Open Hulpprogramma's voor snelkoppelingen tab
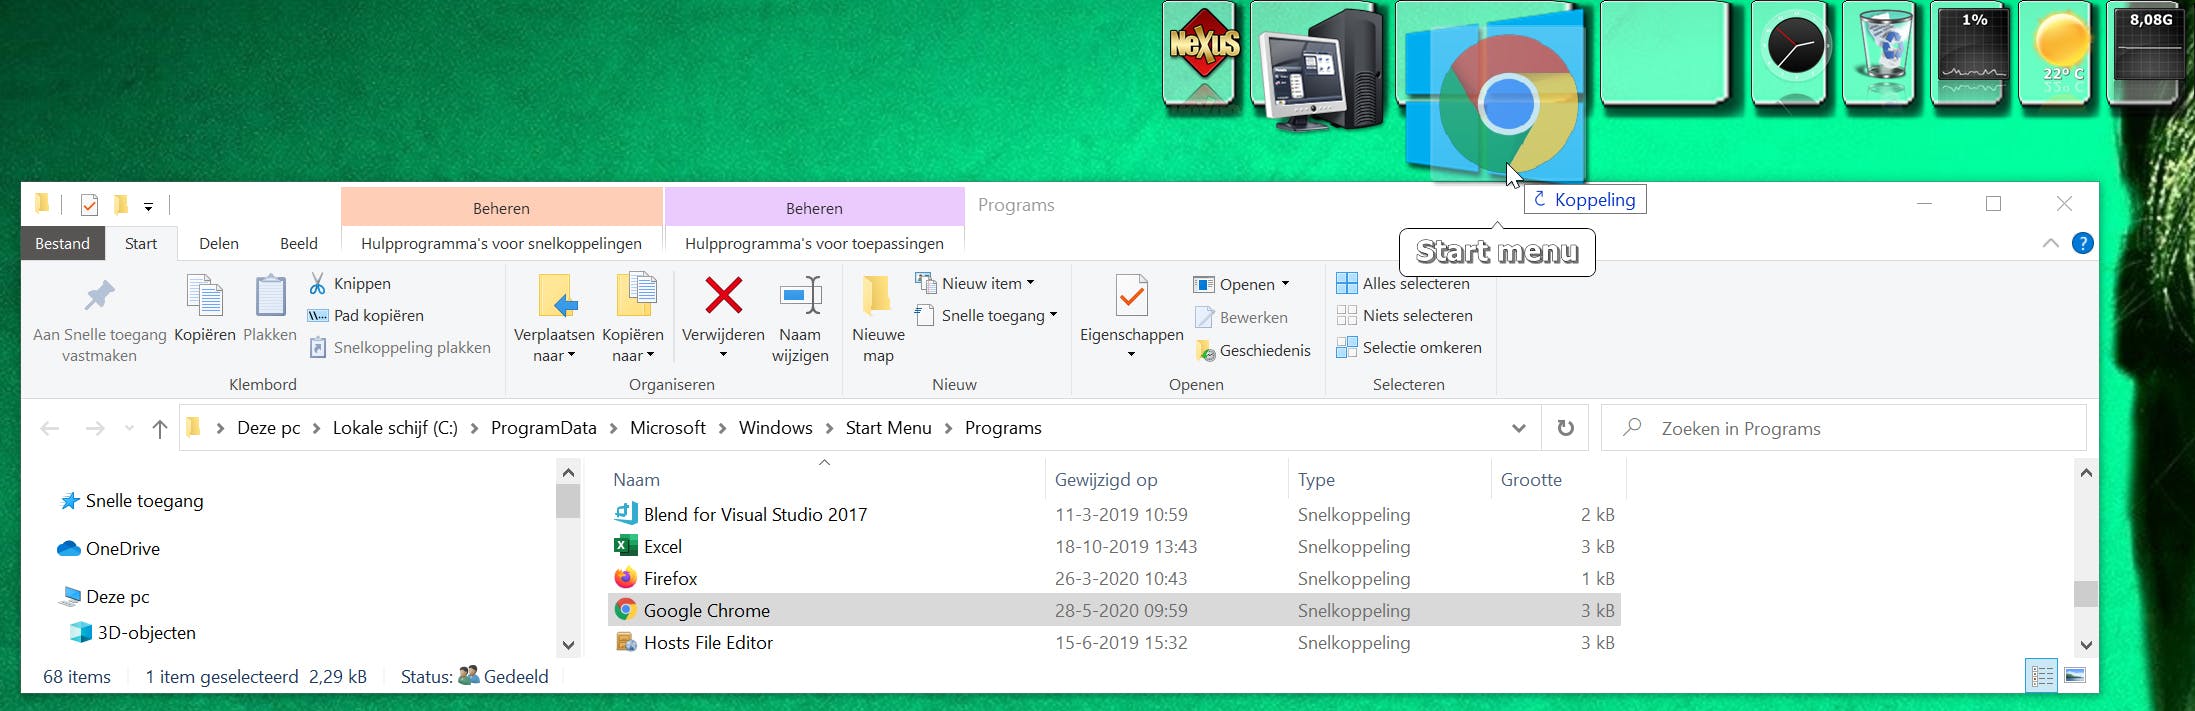Viewport: 2195px width, 711px height. coord(501,244)
